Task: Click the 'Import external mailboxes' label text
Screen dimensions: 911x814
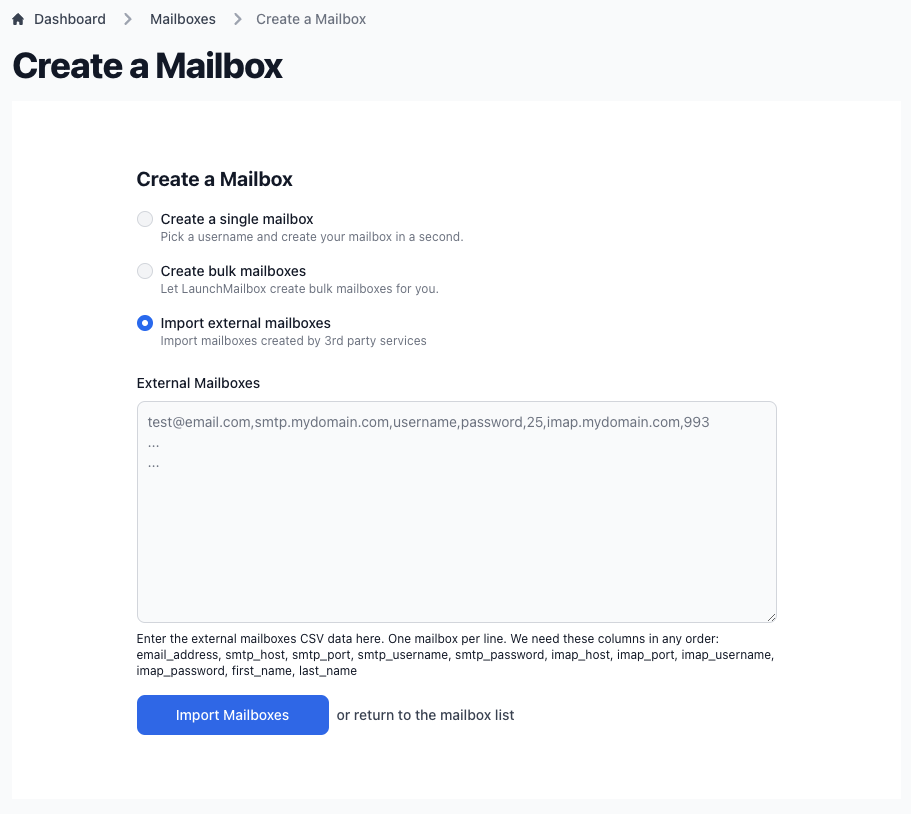Action: pos(245,323)
